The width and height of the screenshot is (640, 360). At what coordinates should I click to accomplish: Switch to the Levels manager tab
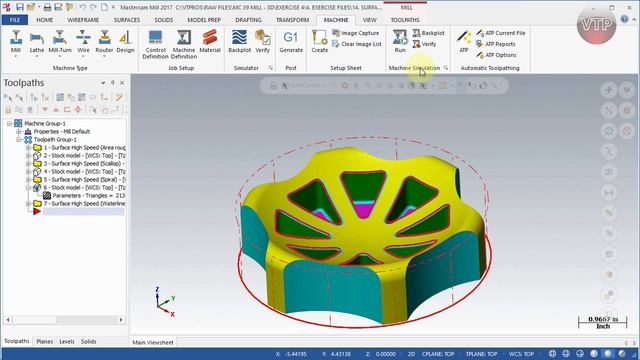tap(67, 342)
